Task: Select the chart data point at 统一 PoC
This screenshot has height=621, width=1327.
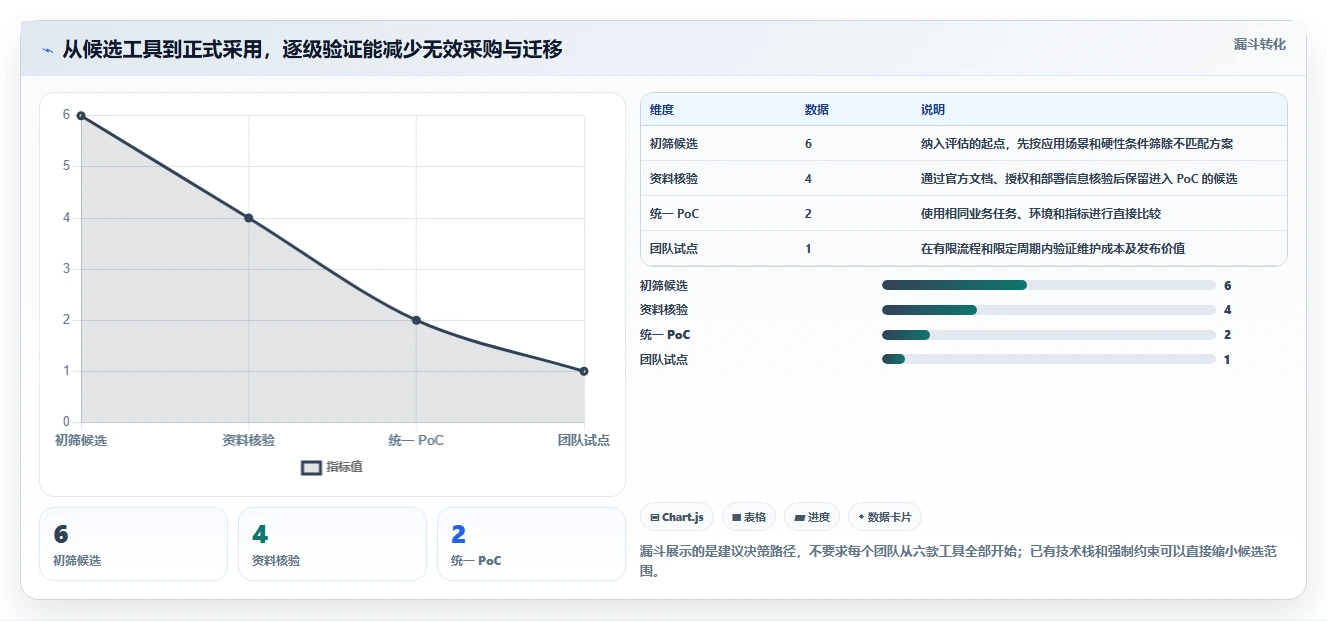Action: pyautogui.click(x=416, y=320)
